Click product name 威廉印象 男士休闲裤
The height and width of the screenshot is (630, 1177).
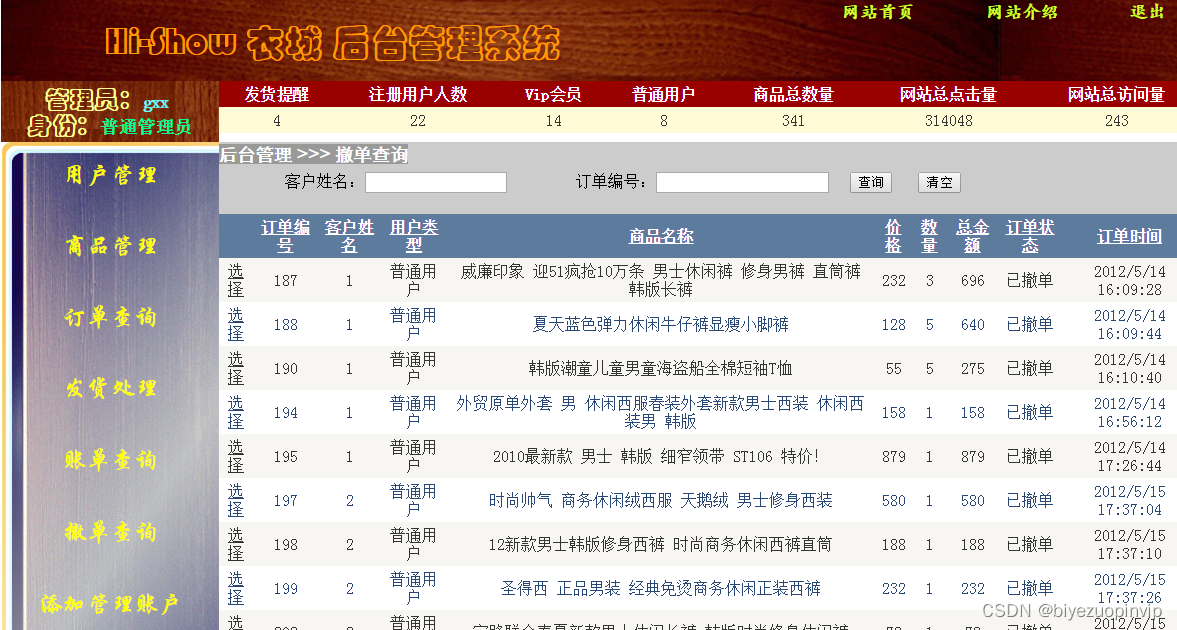click(x=661, y=280)
